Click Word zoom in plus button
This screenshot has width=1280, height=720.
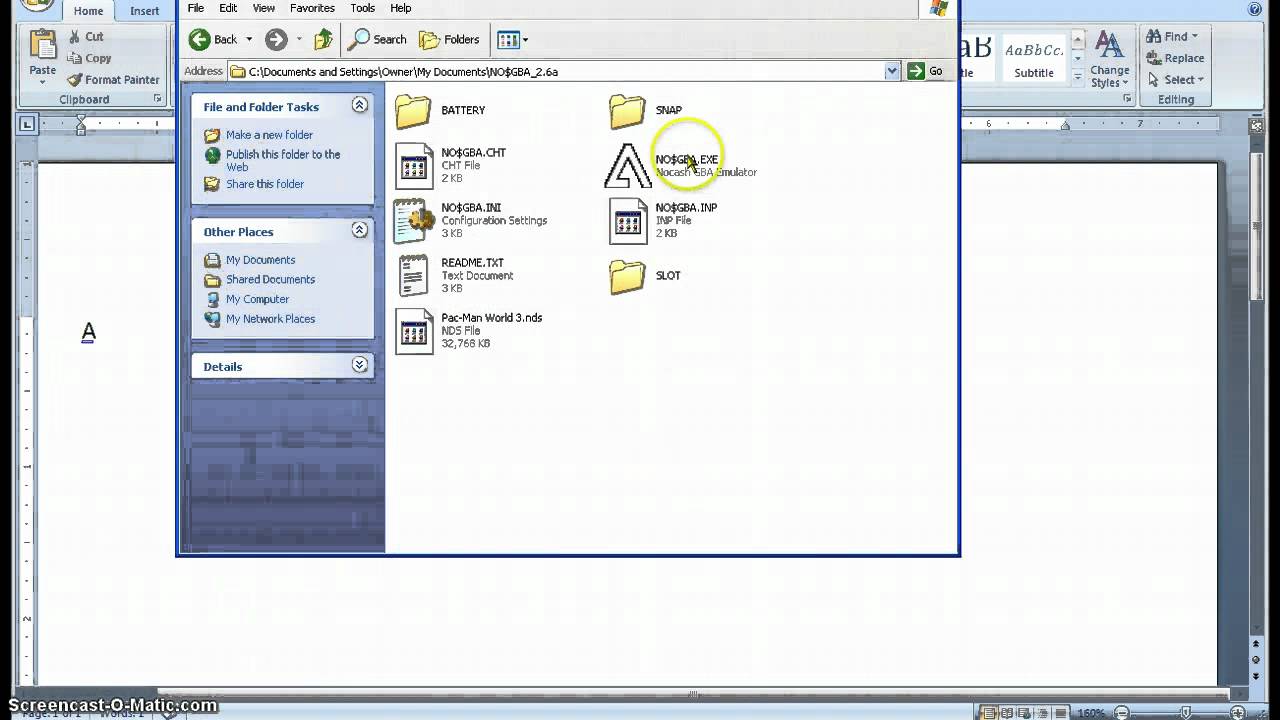point(1238,714)
